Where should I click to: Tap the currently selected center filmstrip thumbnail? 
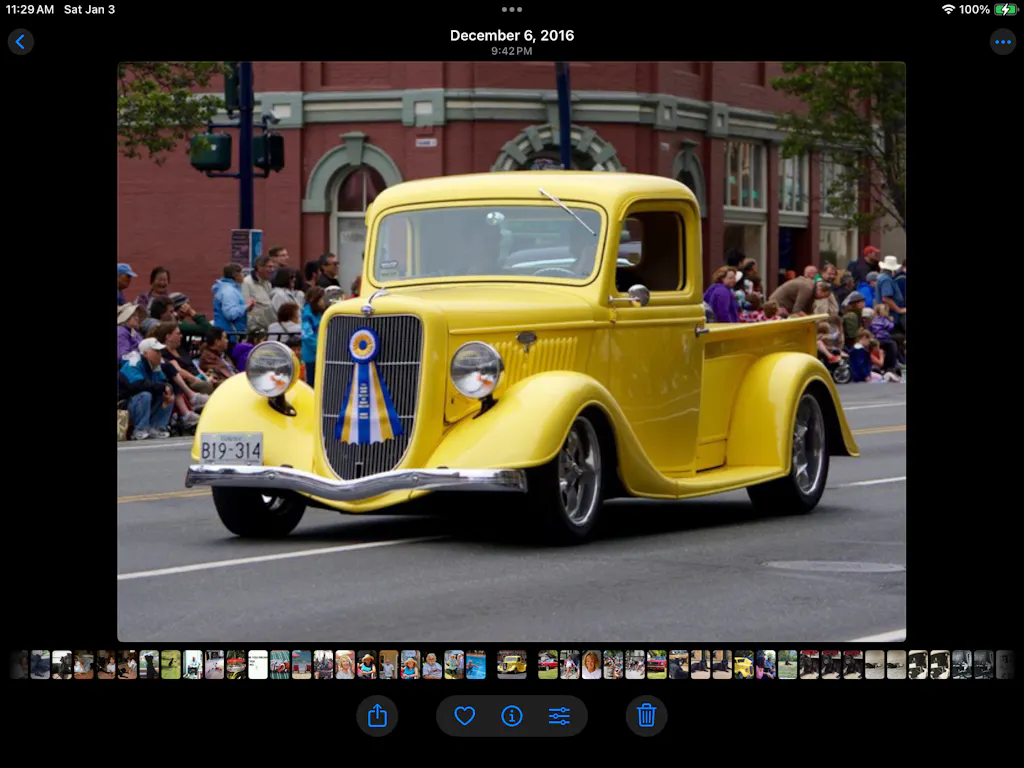(x=512, y=665)
